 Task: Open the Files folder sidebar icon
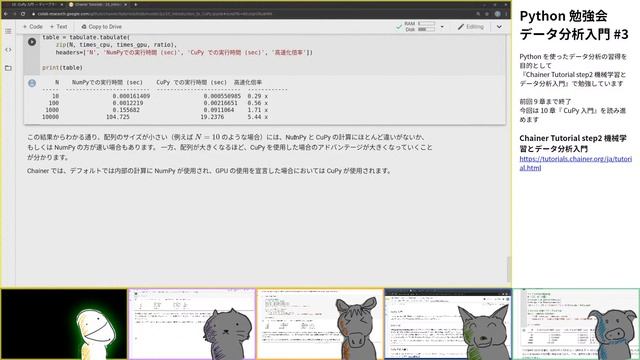(x=8, y=68)
